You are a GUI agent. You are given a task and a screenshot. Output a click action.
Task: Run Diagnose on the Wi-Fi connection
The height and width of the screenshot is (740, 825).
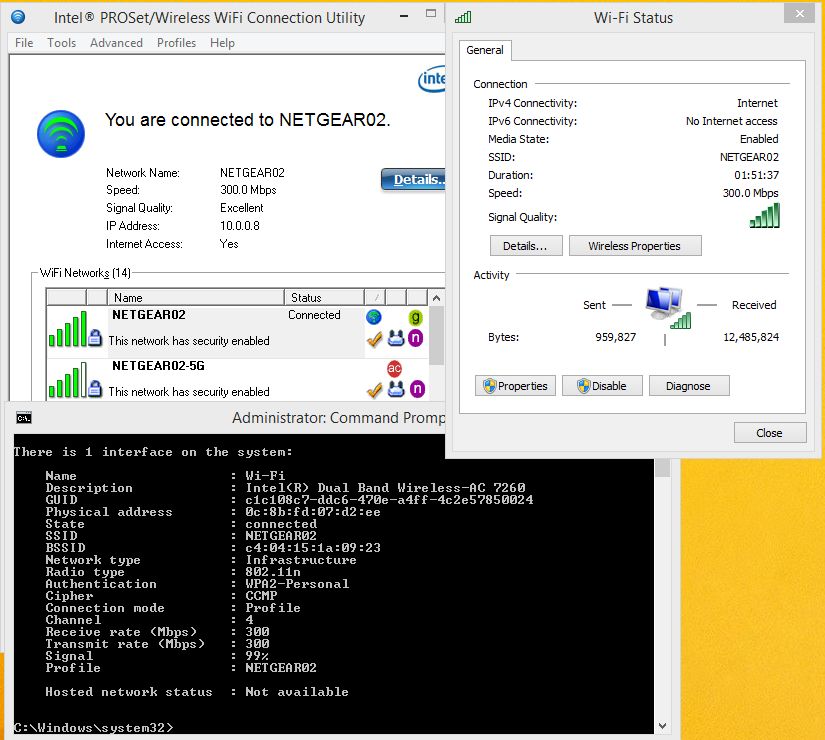(689, 386)
